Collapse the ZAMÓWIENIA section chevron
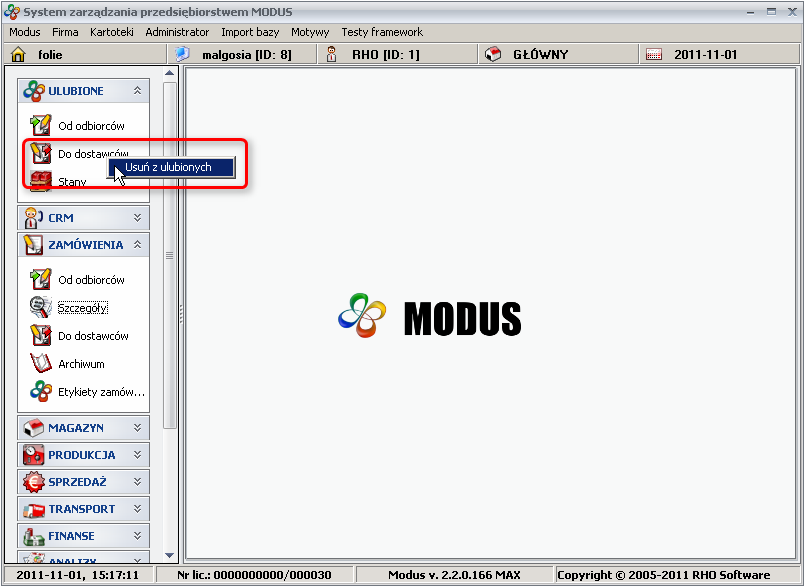The height and width of the screenshot is (587, 805). pyautogui.click(x=137, y=244)
